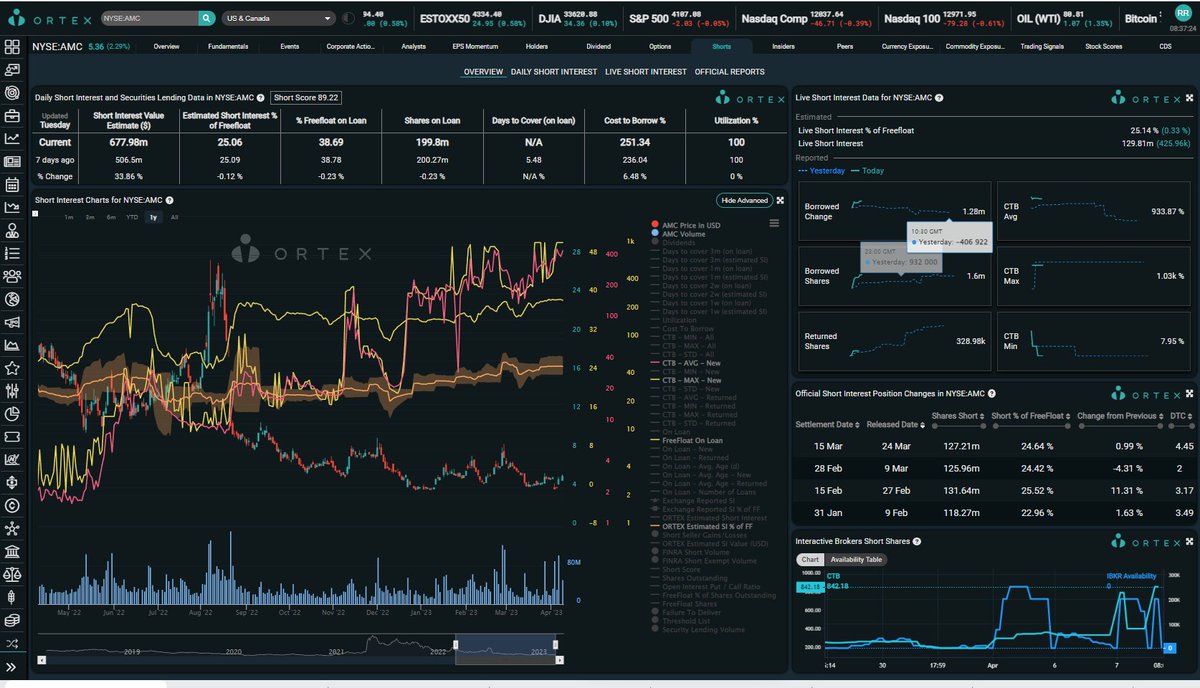Click the ticket icon in the sidebar

[12, 437]
